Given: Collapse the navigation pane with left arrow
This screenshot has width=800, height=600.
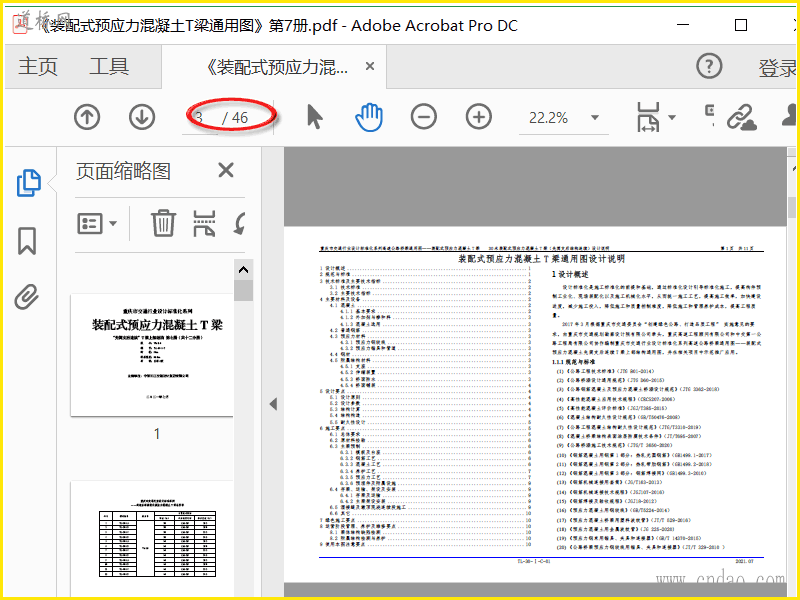Looking at the screenshot, I should click(x=273, y=404).
